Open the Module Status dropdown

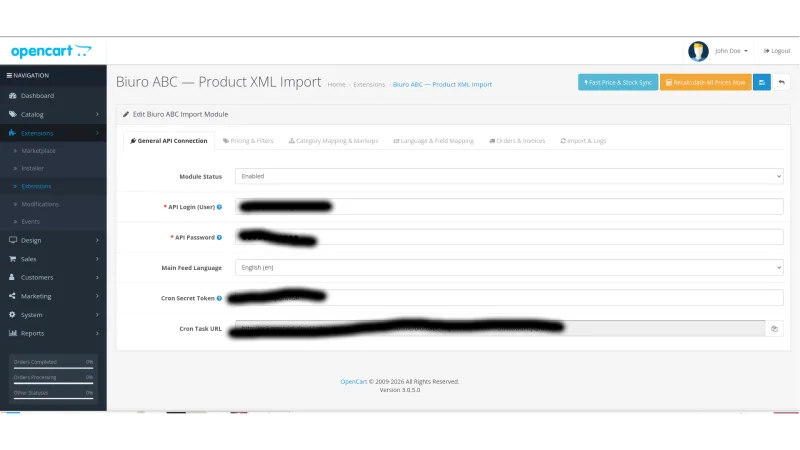(509, 176)
